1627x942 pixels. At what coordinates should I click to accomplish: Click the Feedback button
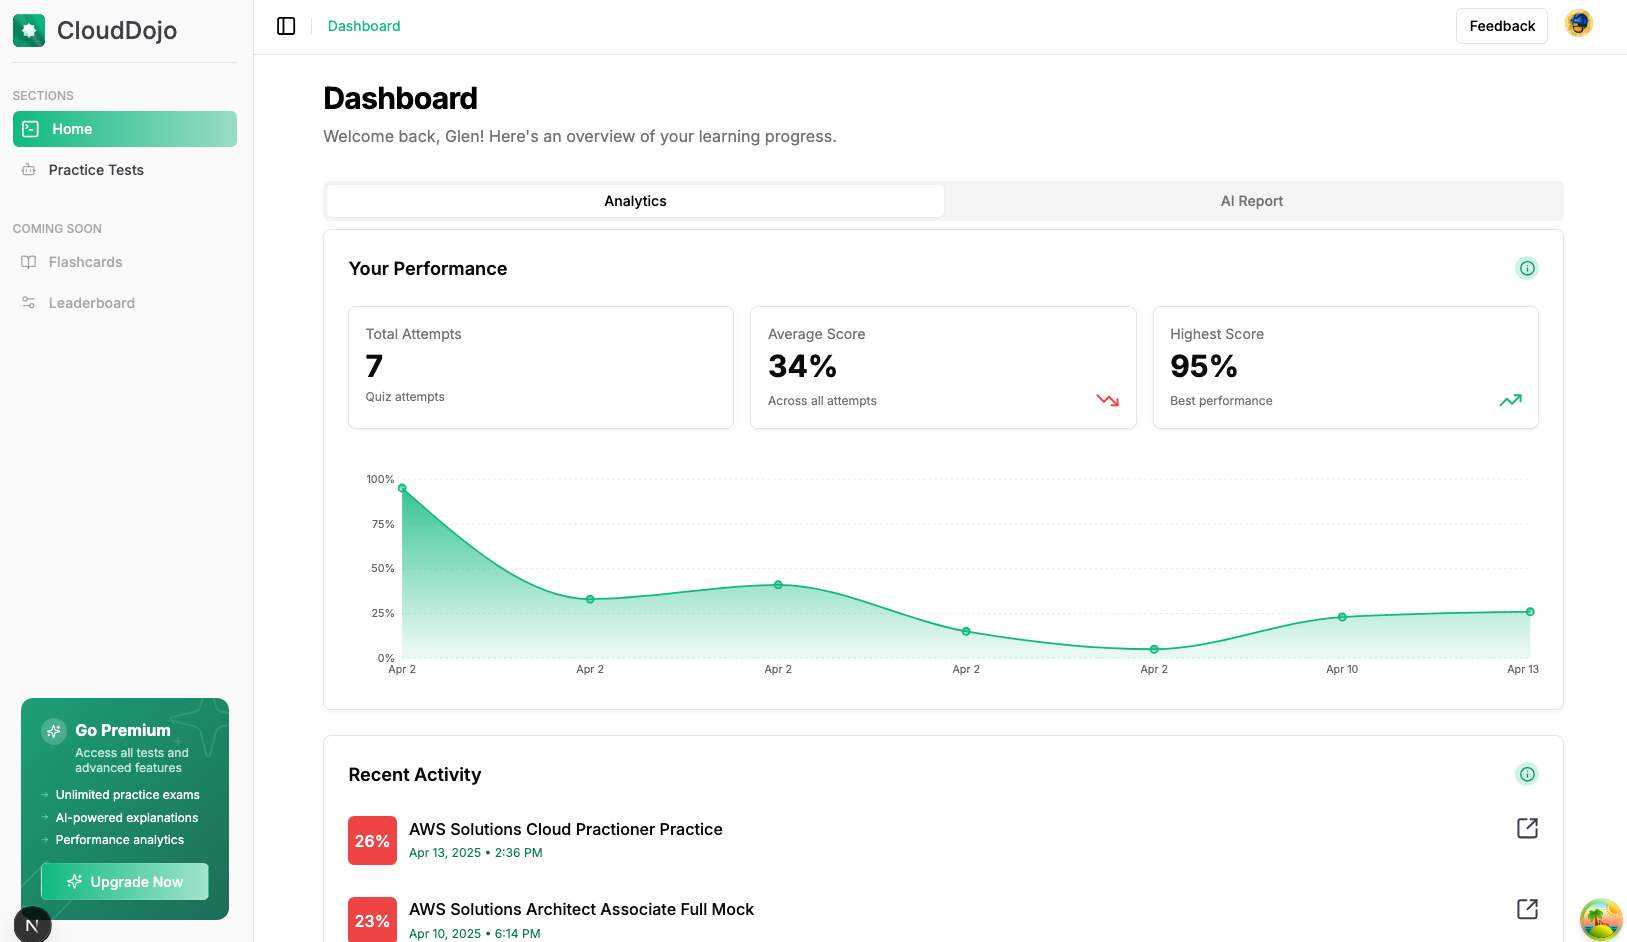point(1502,26)
